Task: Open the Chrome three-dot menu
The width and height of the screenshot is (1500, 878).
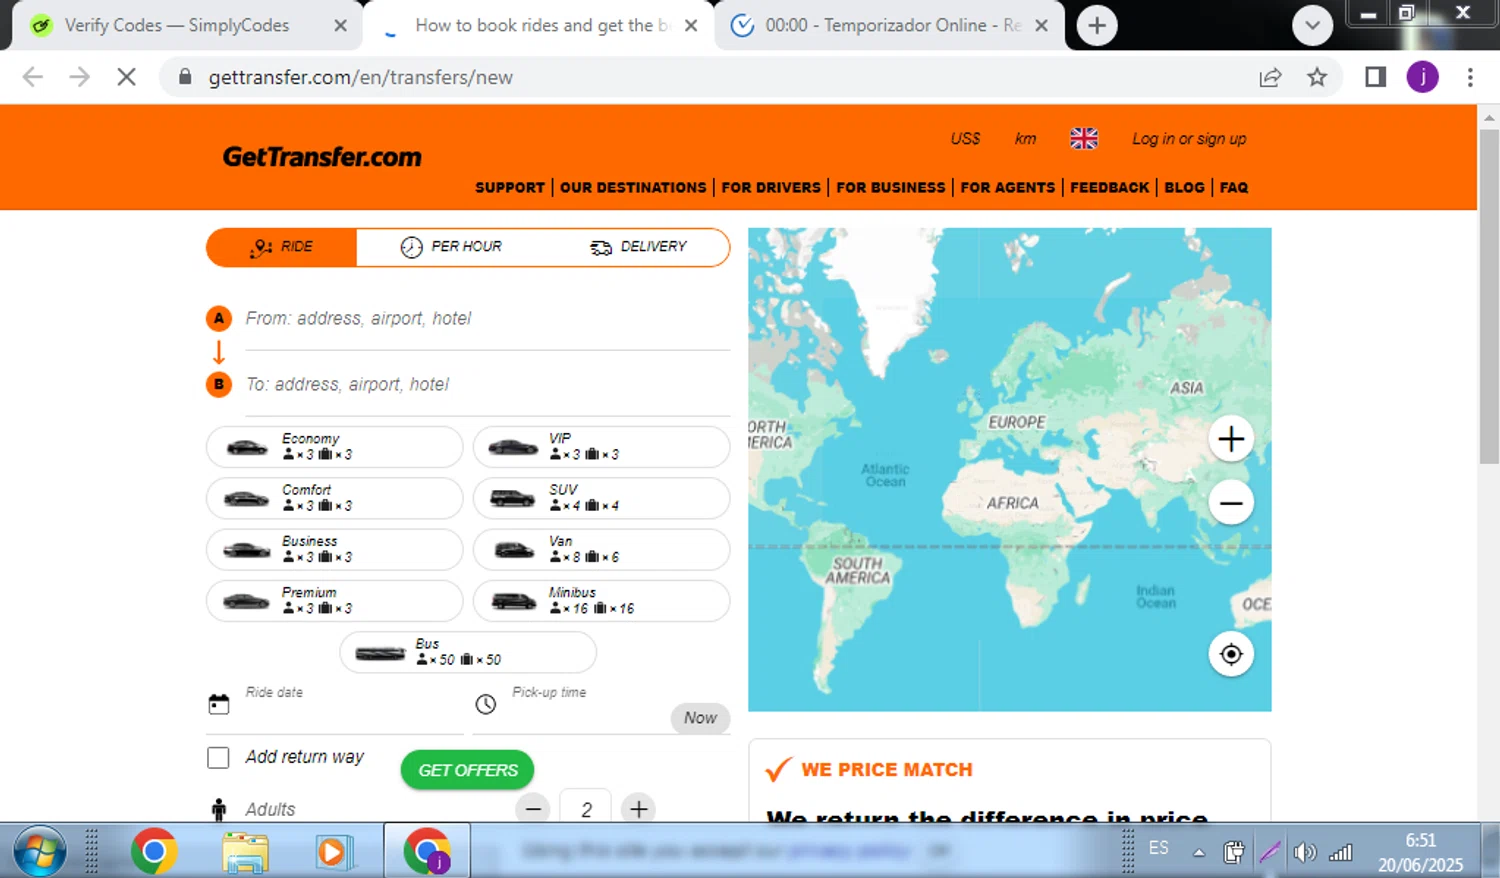Action: point(1470,77)
